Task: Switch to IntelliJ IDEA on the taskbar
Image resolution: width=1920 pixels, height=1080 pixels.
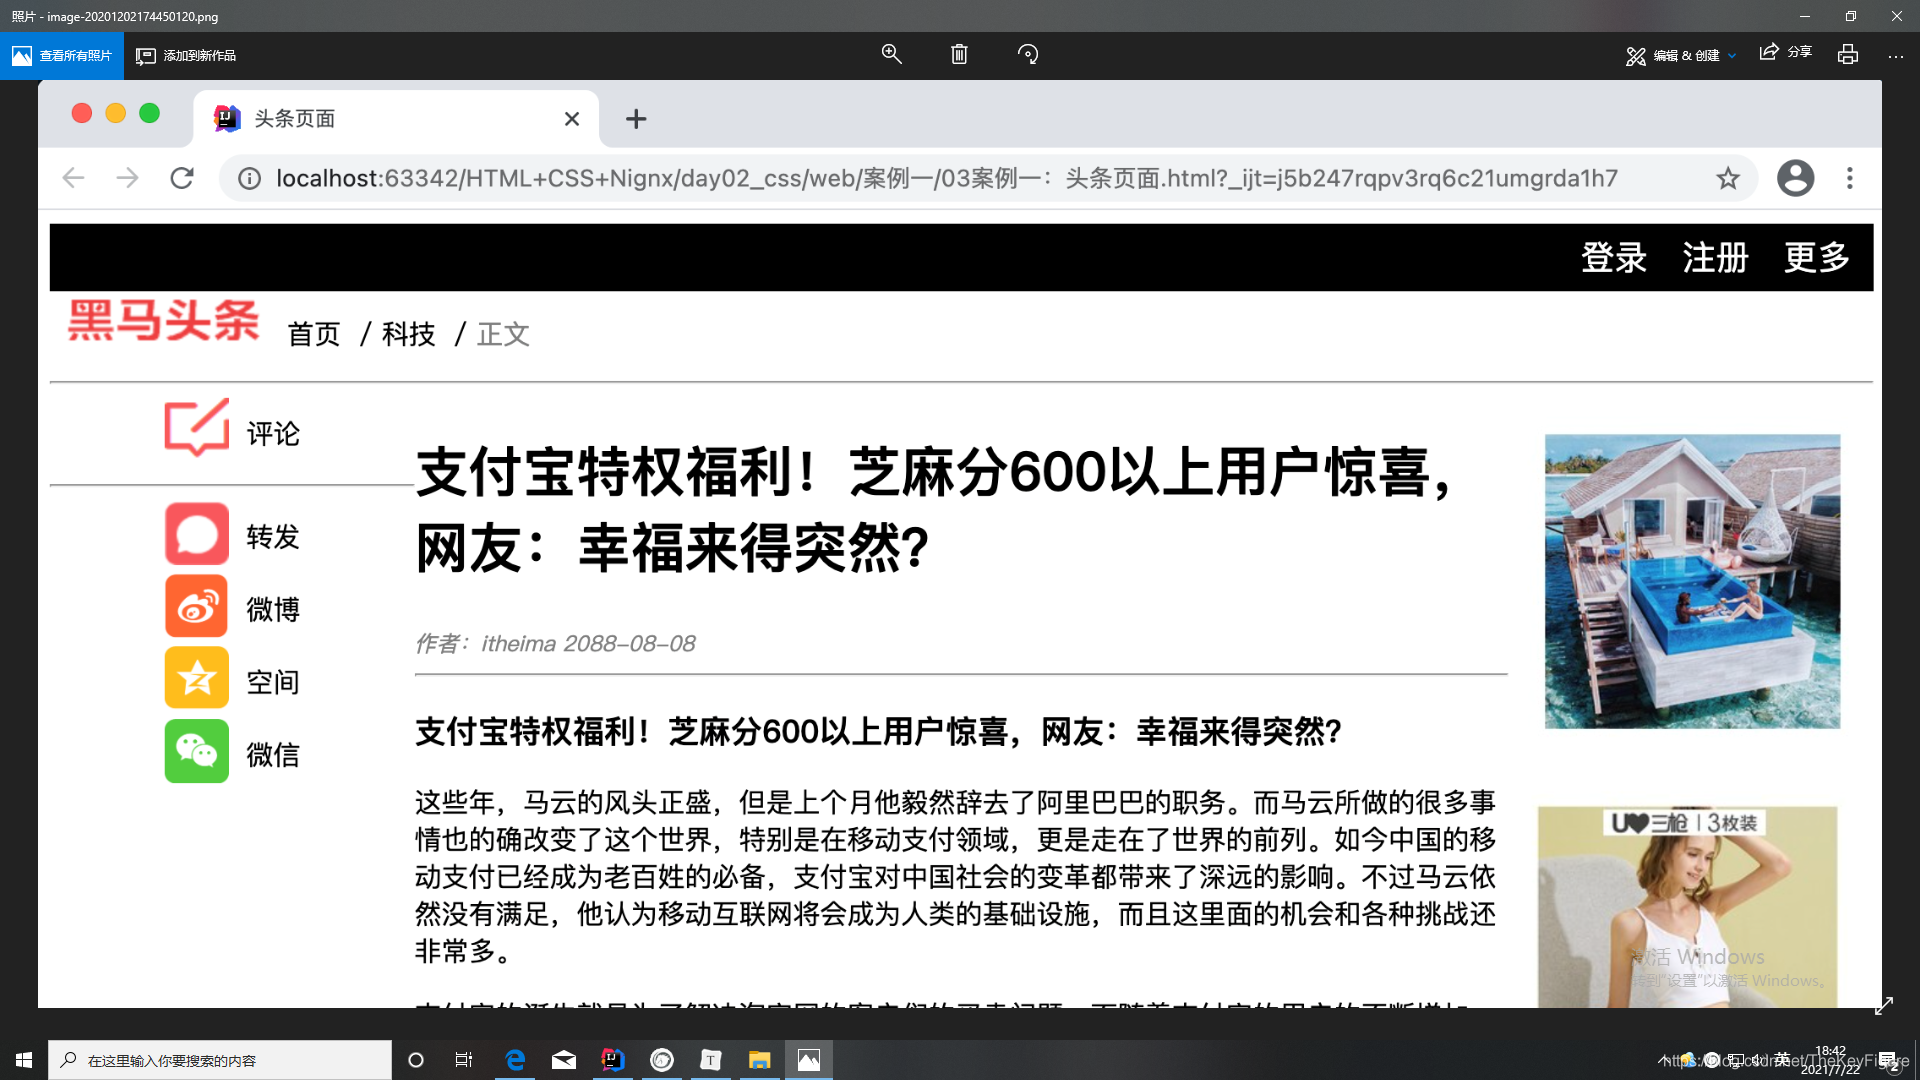Action: (x=613, y=1060)
